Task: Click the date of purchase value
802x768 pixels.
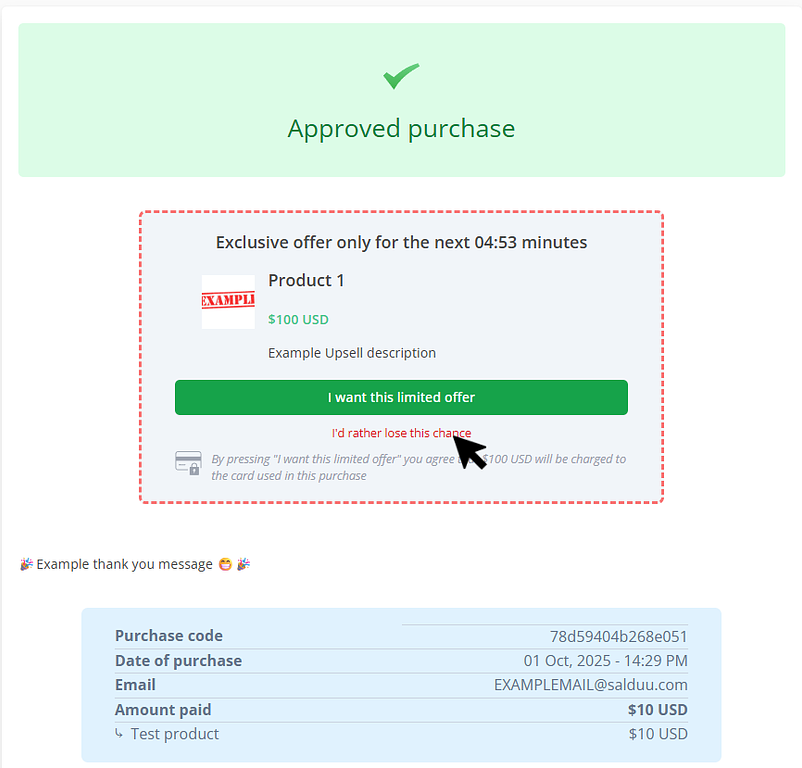Action: 605,660
